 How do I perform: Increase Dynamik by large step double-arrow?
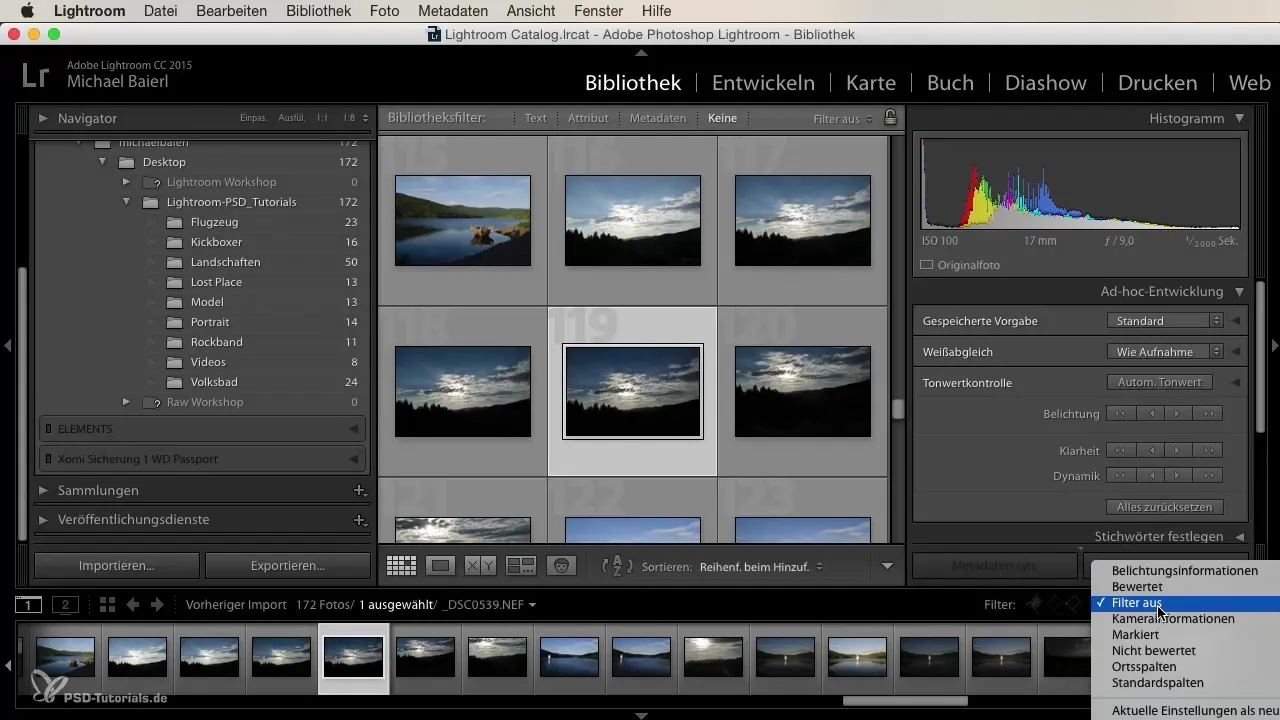pyautogui.click(x=1208, y=475)
